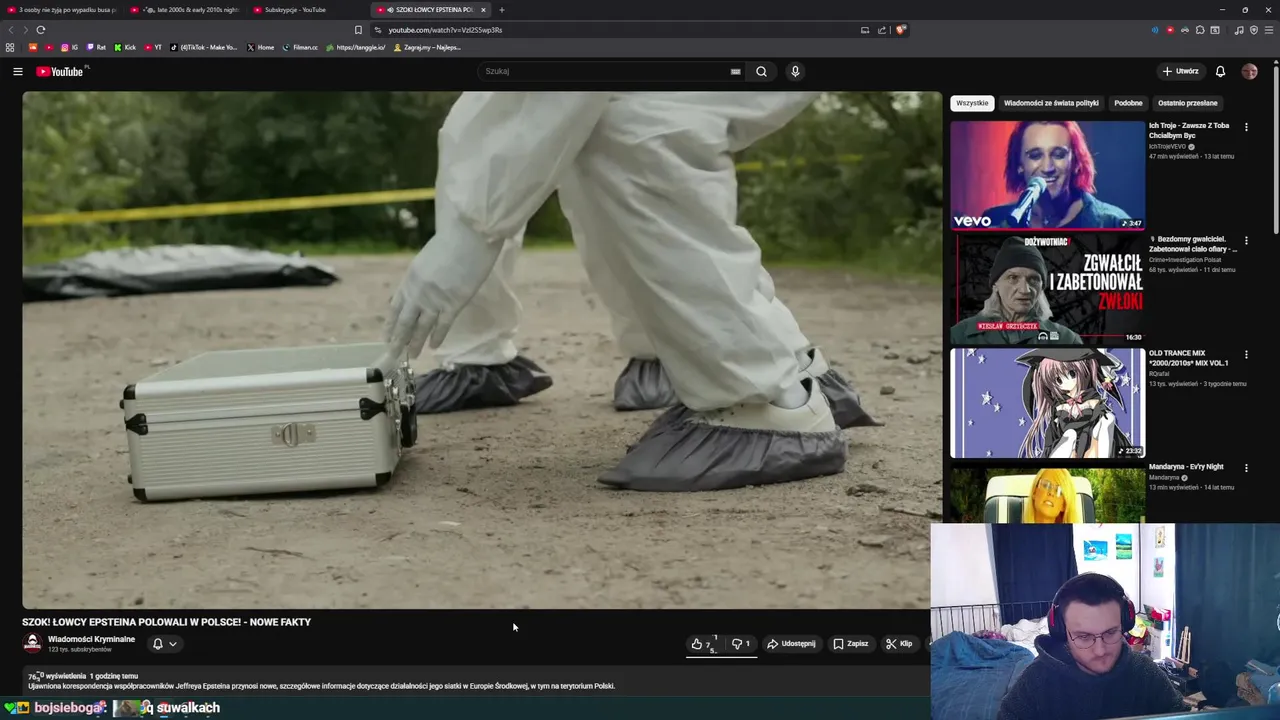Share page icon in address bar

(882, 30)
